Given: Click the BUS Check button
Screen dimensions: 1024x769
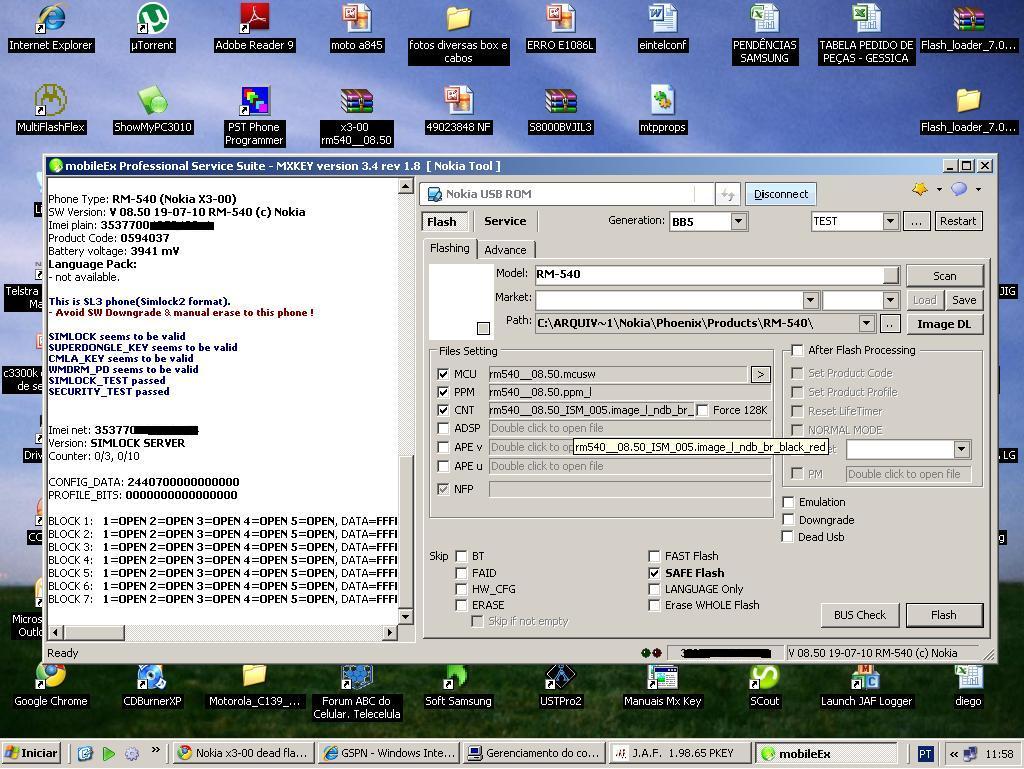Looking at the screenshot, I should (x=859, y=615).
